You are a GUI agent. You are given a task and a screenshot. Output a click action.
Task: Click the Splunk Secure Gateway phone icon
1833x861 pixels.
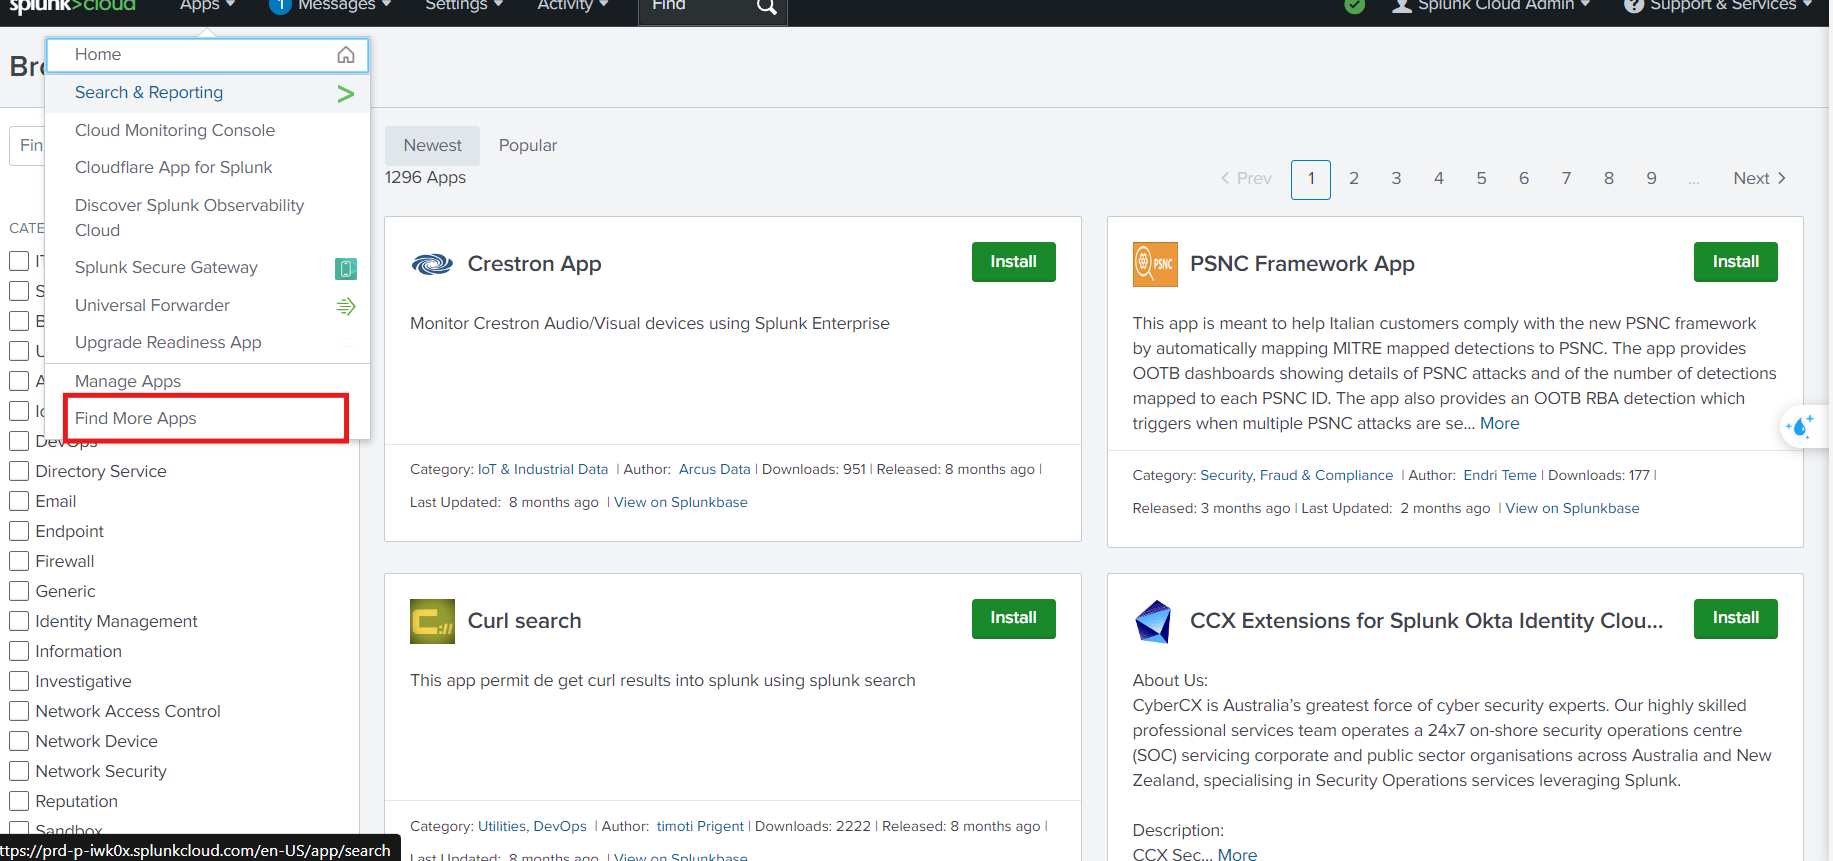point(345,268)
